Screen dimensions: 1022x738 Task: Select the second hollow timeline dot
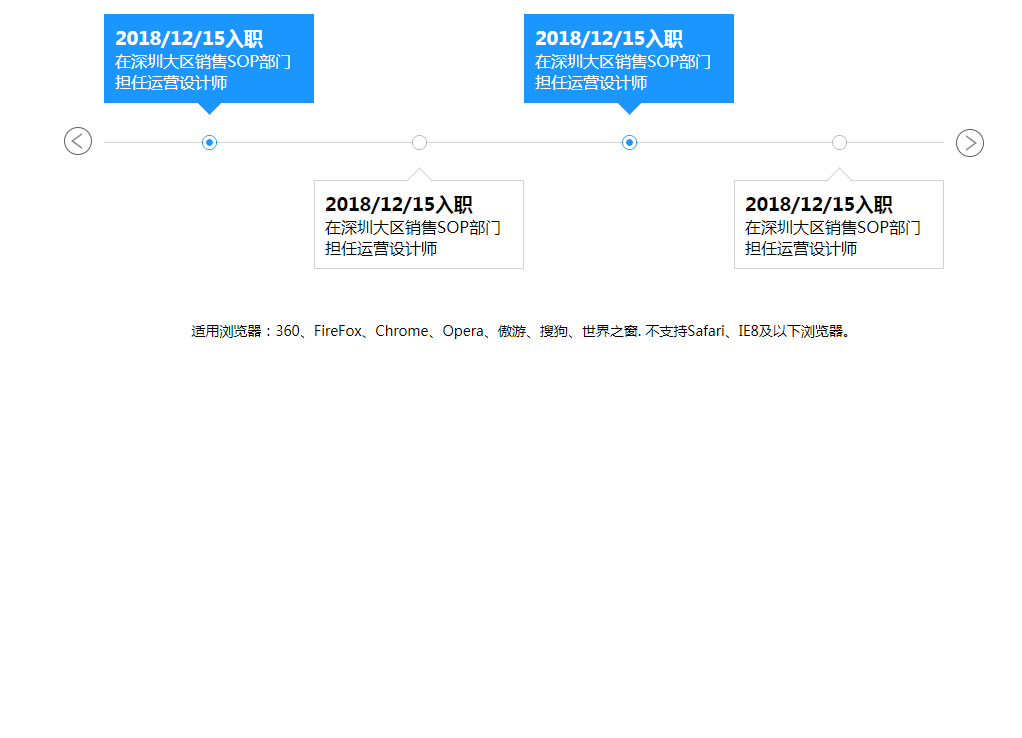pyautogui.click(x=419, y=142)
